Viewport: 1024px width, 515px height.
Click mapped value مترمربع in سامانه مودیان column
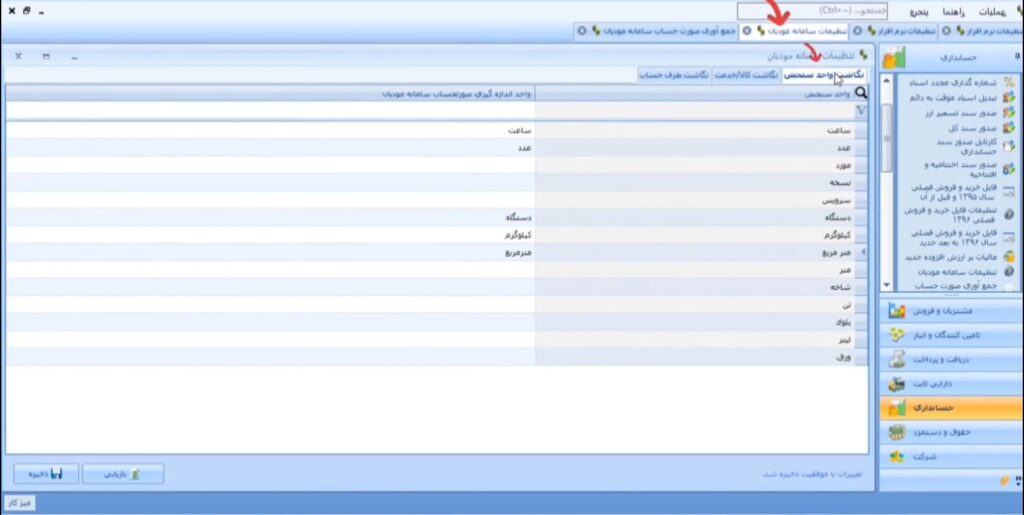point(517,252)
